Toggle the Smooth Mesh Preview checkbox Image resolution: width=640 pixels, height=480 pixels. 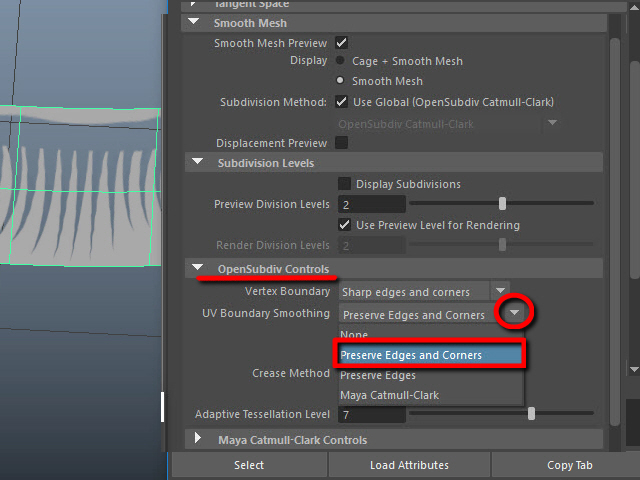(x=342, y=43)
